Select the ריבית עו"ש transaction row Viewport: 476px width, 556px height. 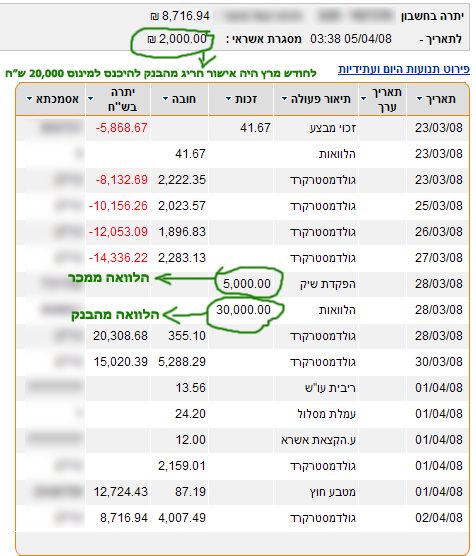[x=243, y=388]
